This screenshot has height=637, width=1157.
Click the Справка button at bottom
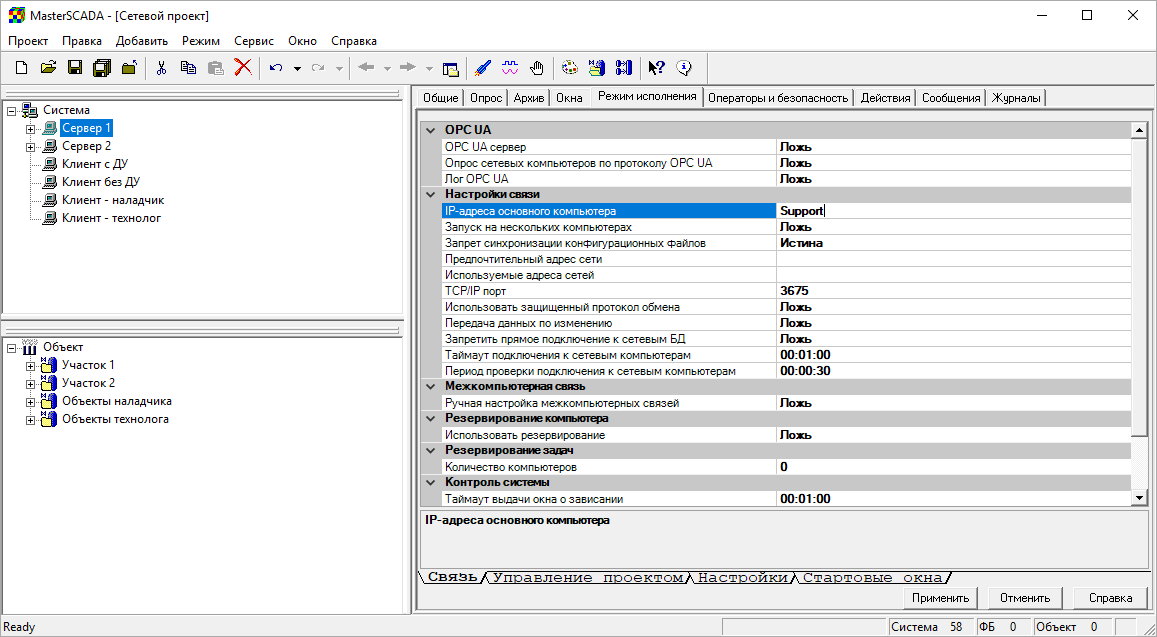click(1111, 598)
